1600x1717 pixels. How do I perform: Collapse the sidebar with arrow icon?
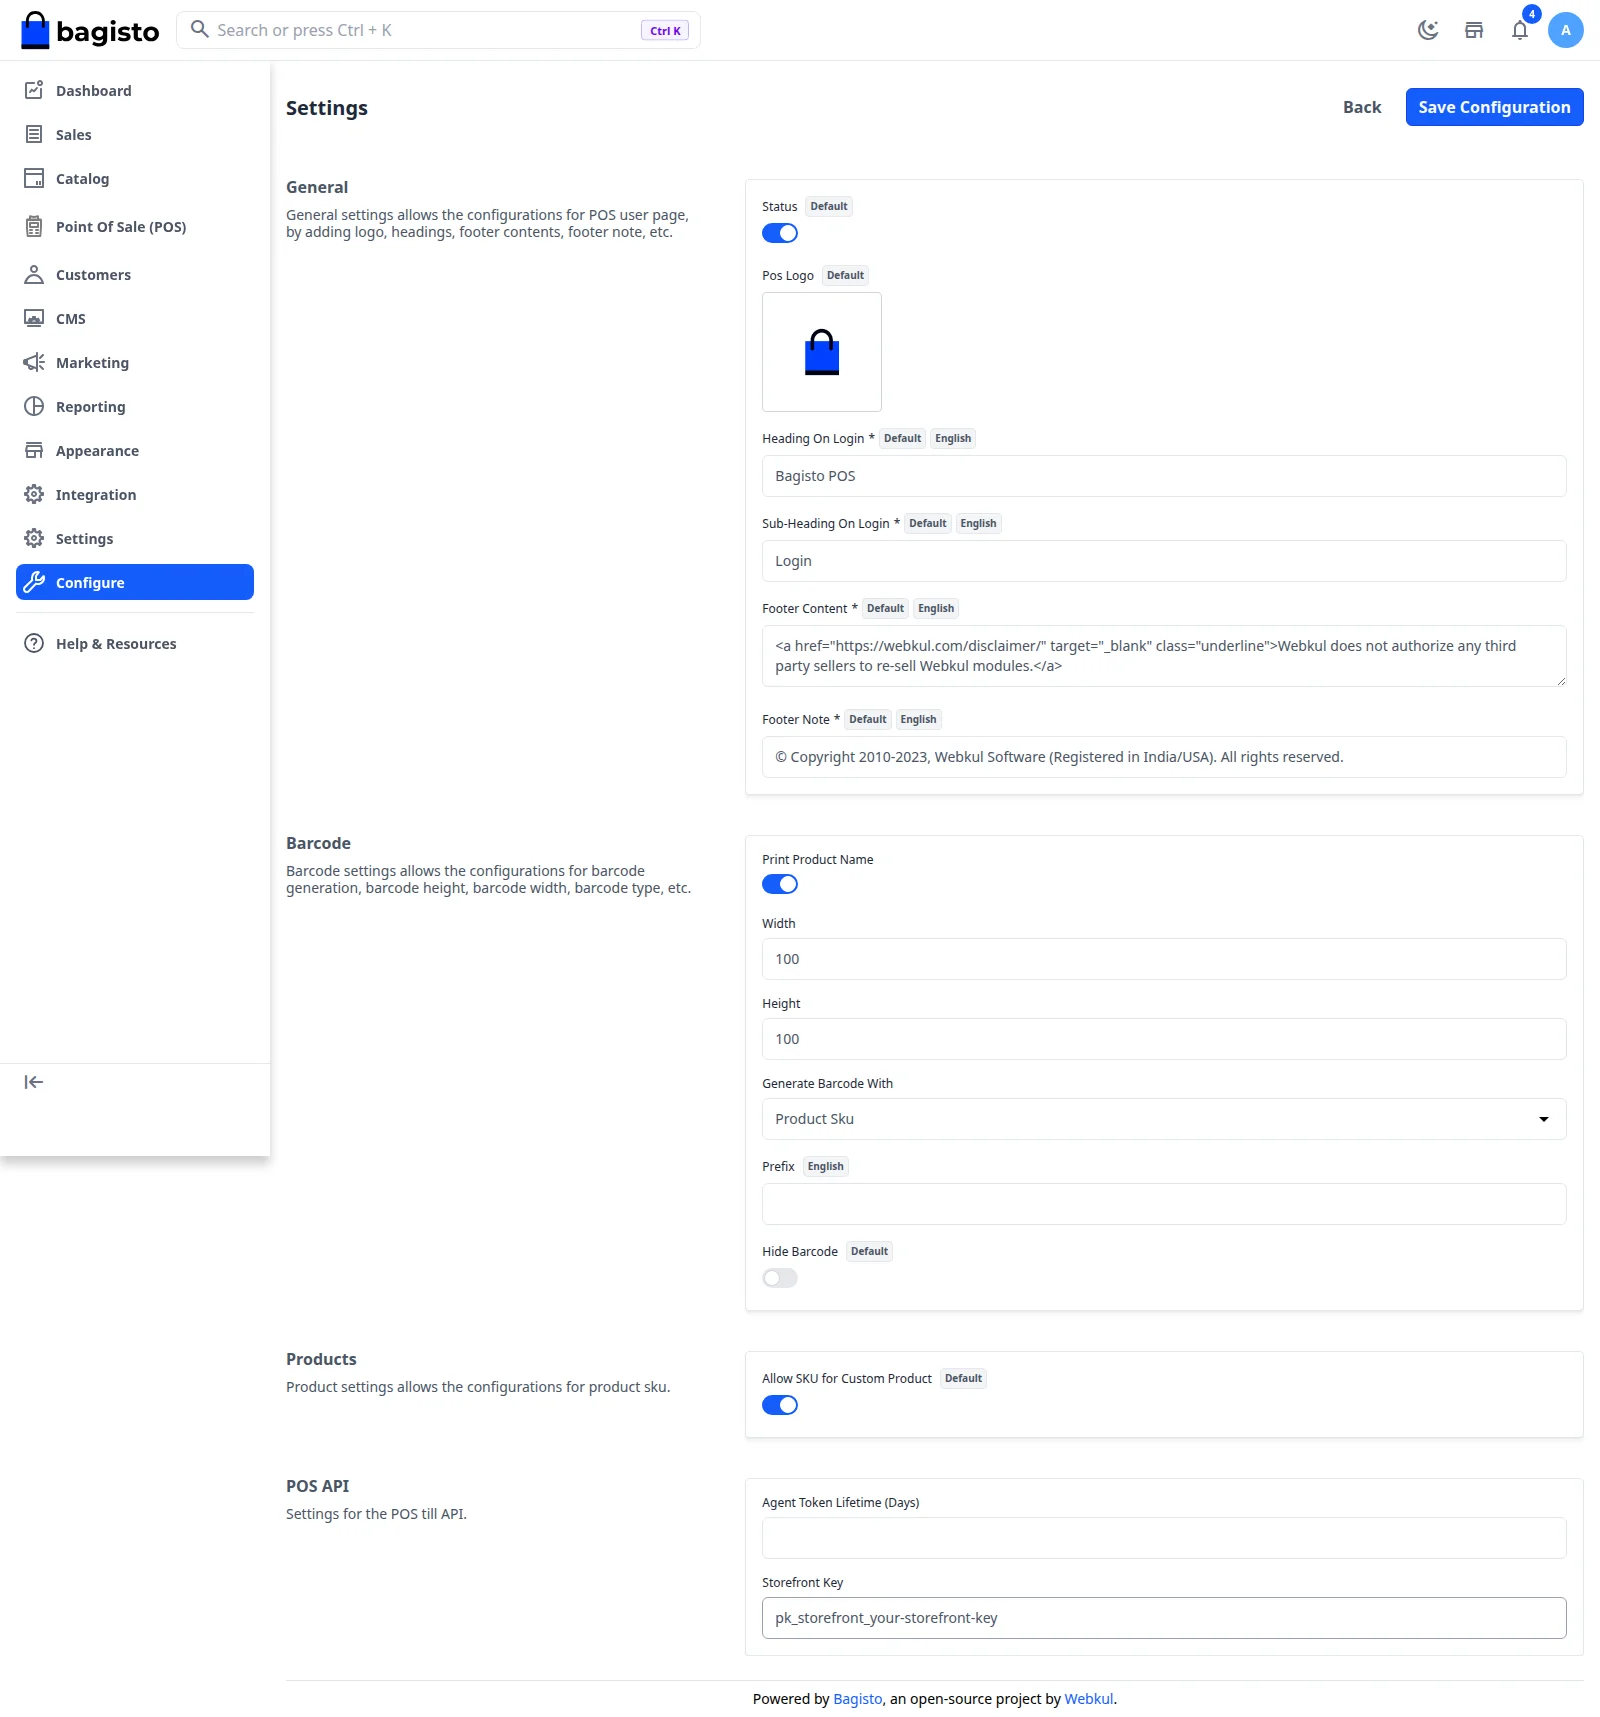34,1082
